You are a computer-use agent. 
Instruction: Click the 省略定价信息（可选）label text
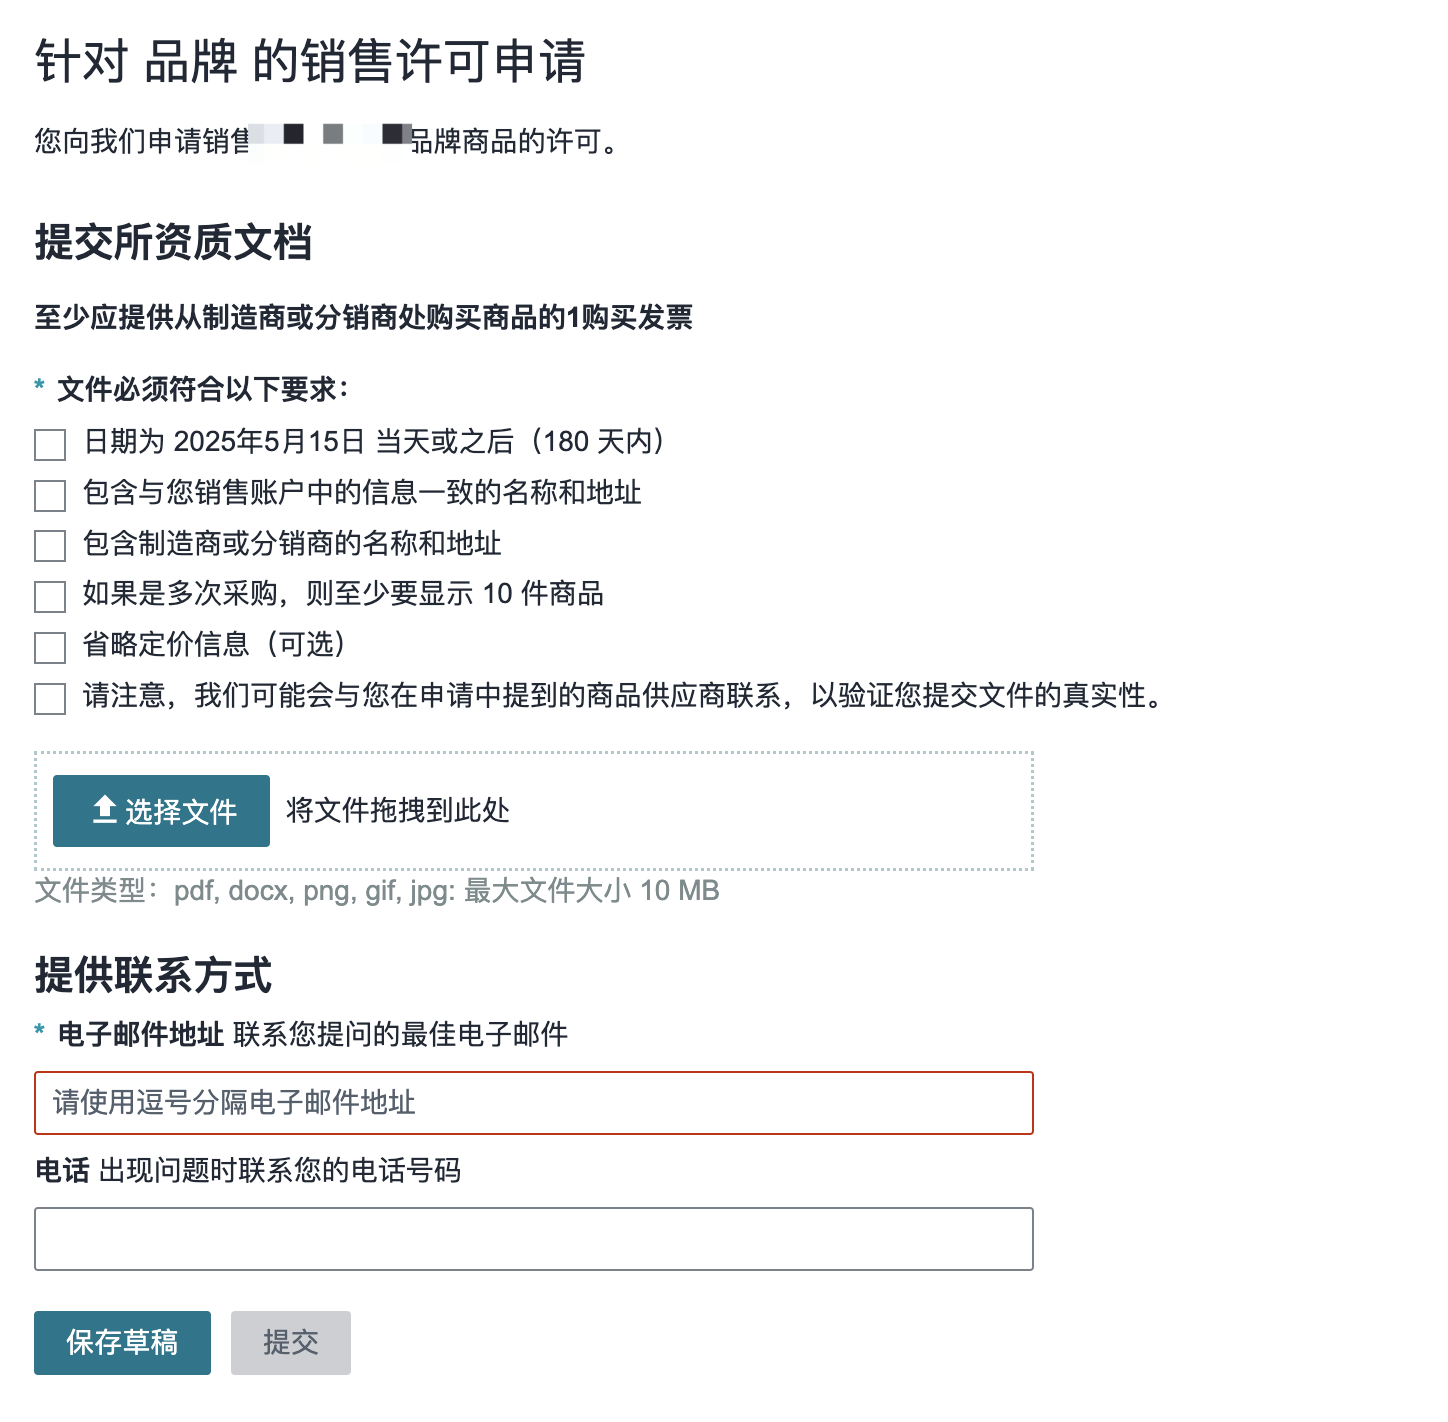(x=214, y=645)
